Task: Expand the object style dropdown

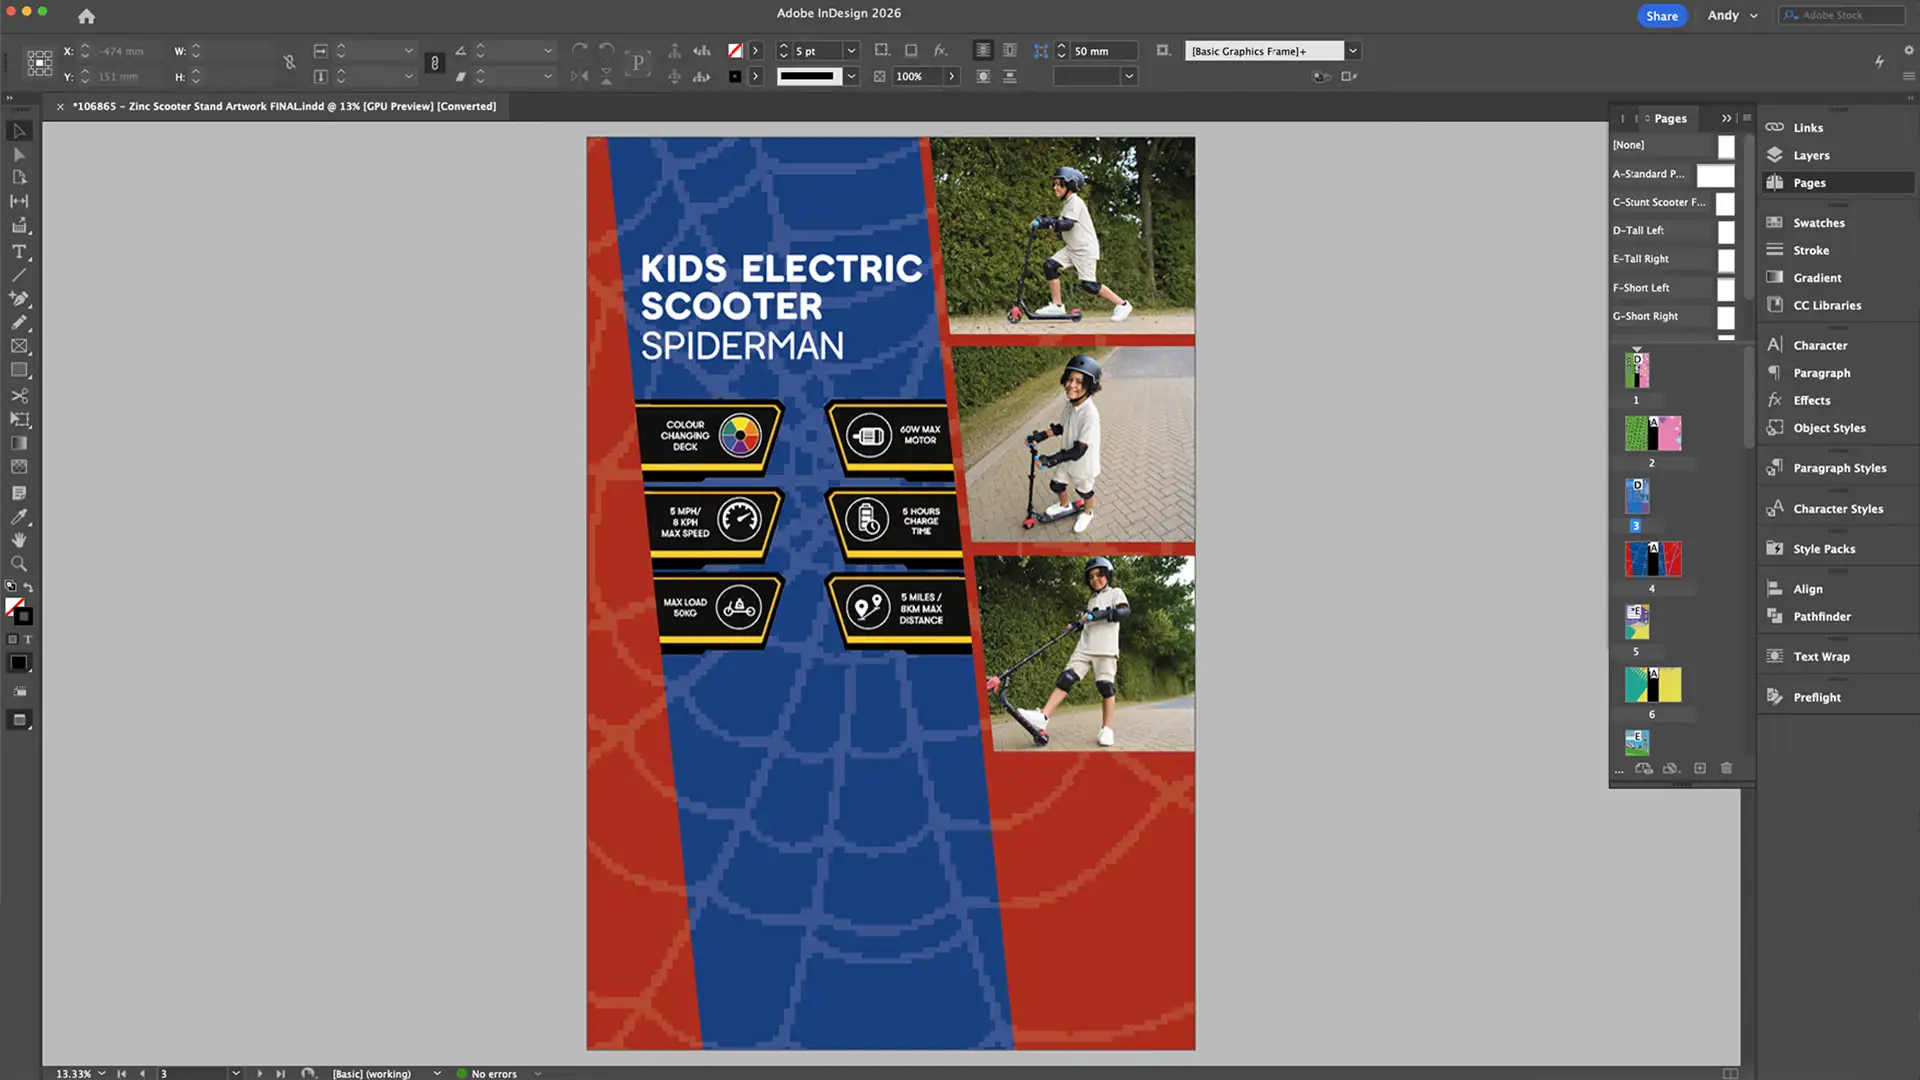Action: [x=1352, y=51]
